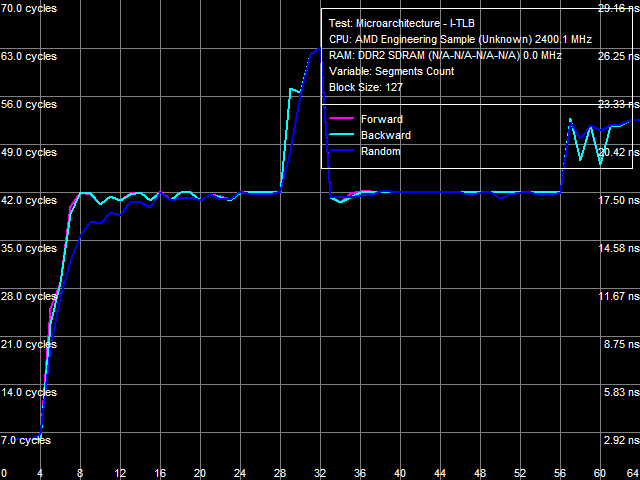
Task: Click the 2.92 ns right-axis label
Action: (621, 440)
